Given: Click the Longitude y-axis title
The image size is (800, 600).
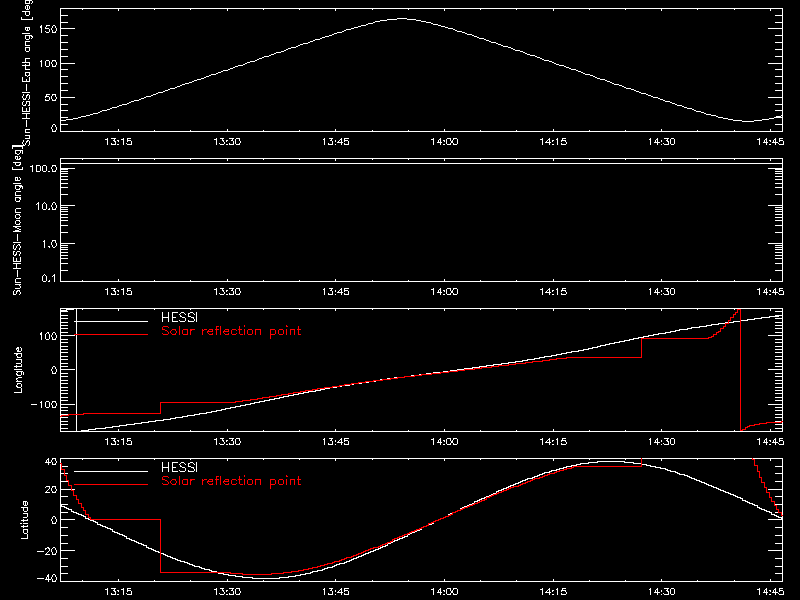Looking at the screenshot, I should coord(18,370).
